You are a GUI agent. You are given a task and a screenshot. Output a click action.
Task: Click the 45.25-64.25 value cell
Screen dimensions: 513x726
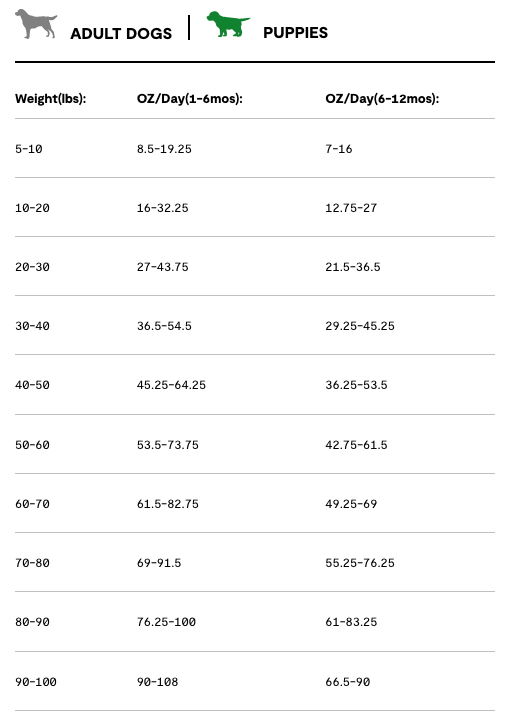(171, 385)
